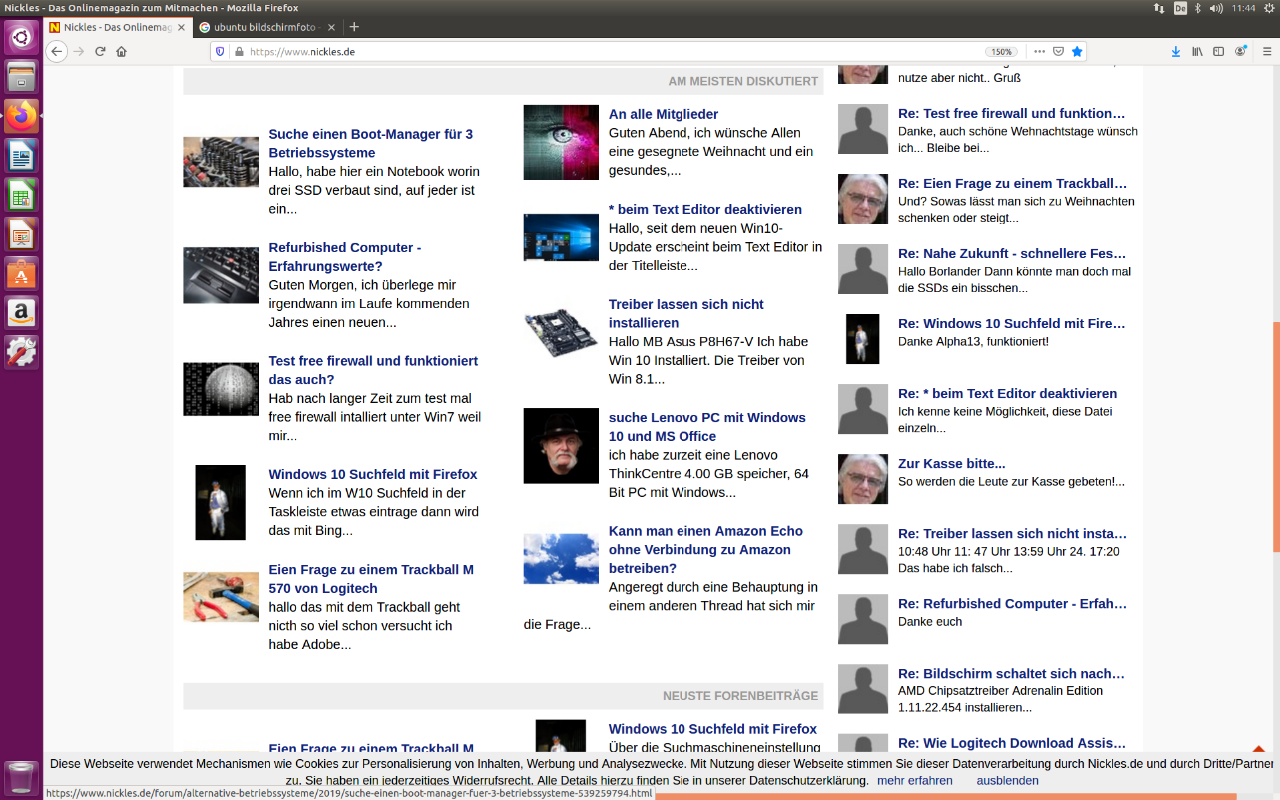Click the cloud sky thumbnail image
The width and height of the screenshot is (1280, 800).
tap(561, 559)
